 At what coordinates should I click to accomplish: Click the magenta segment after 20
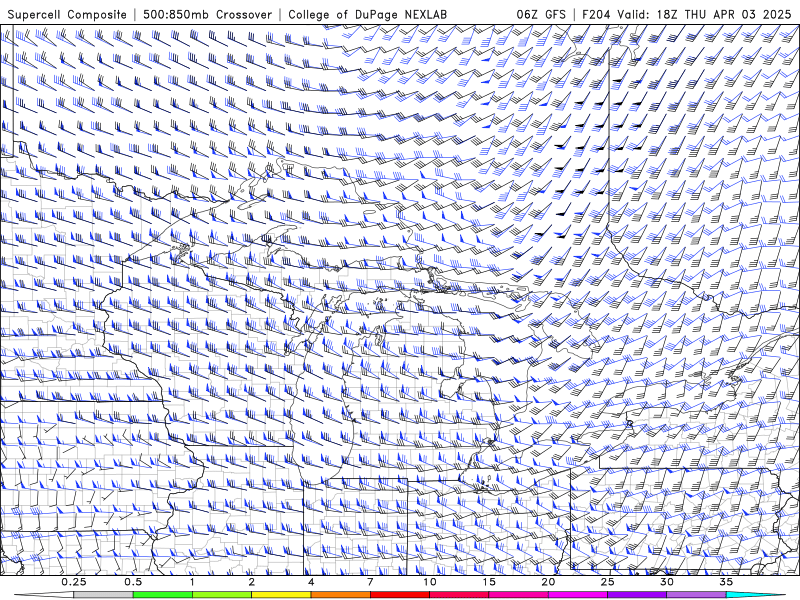[x=578, y=595]
